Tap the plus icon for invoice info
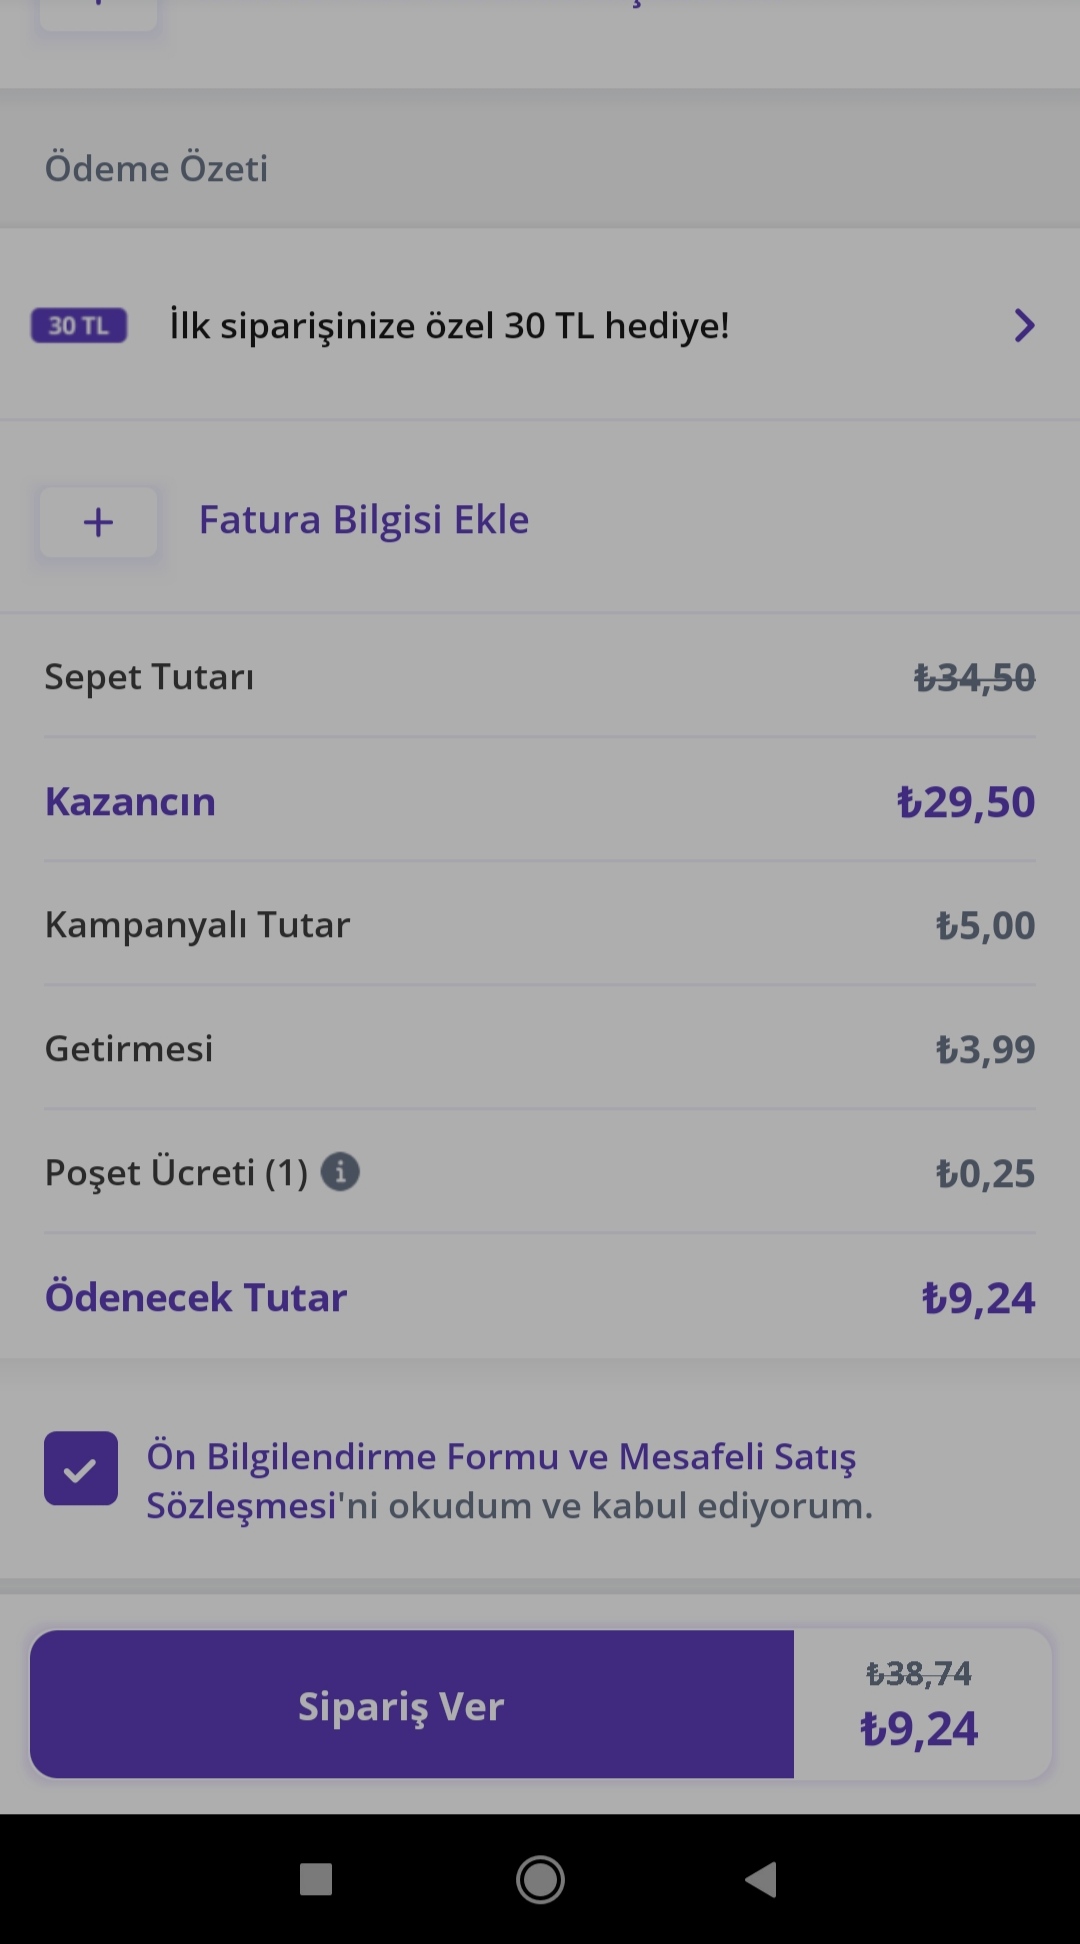This screenshot has height=1944, width=1080. click(x=98, y=522)
